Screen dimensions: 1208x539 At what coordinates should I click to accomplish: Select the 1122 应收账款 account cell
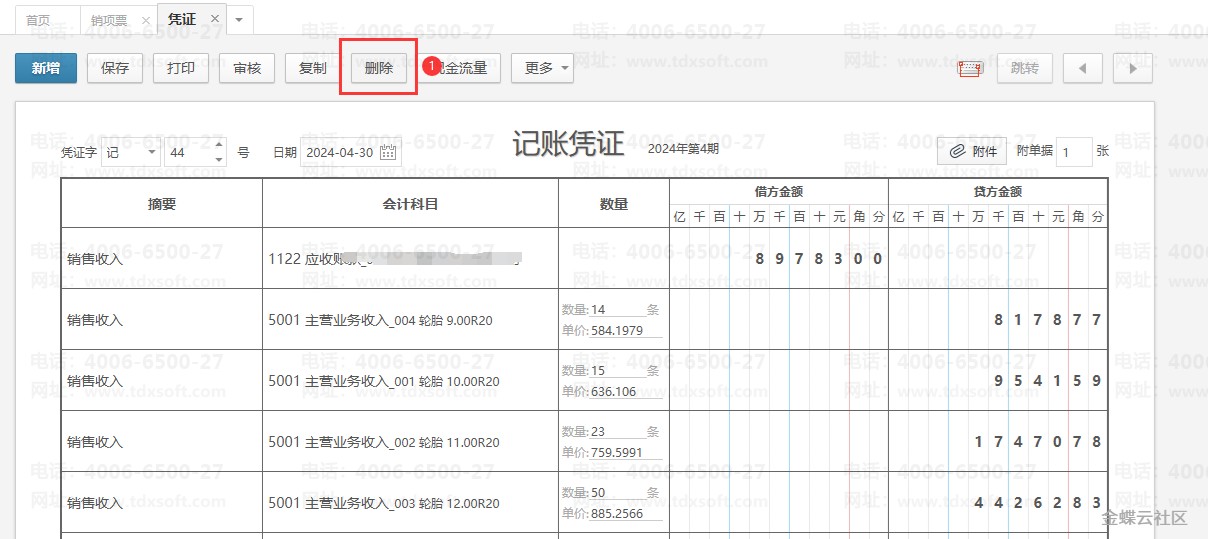pos(410,259)
